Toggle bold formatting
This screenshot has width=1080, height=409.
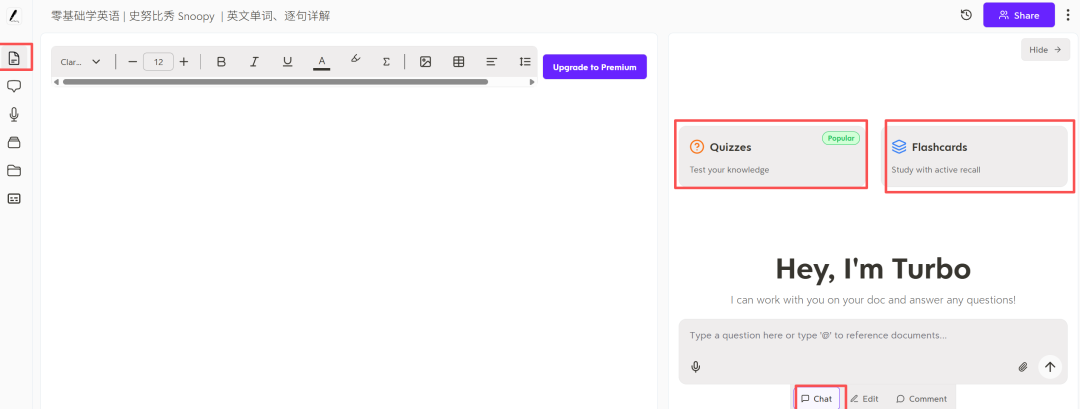[221, 62]
